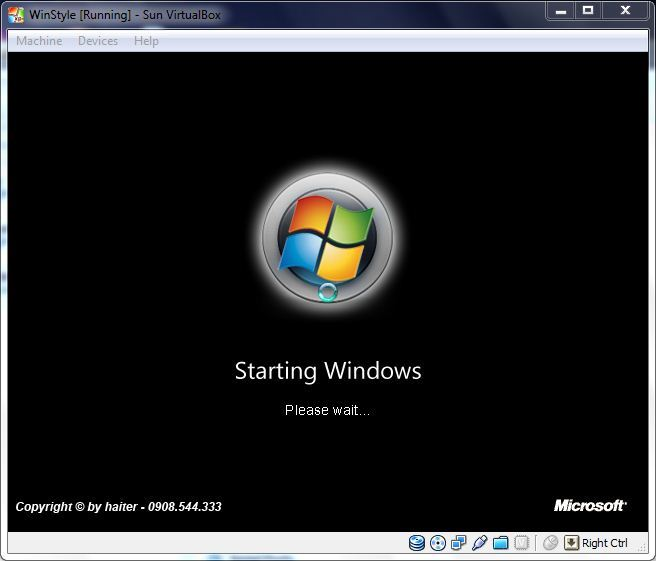Click the virtualization chip status icon

point(521,543)
